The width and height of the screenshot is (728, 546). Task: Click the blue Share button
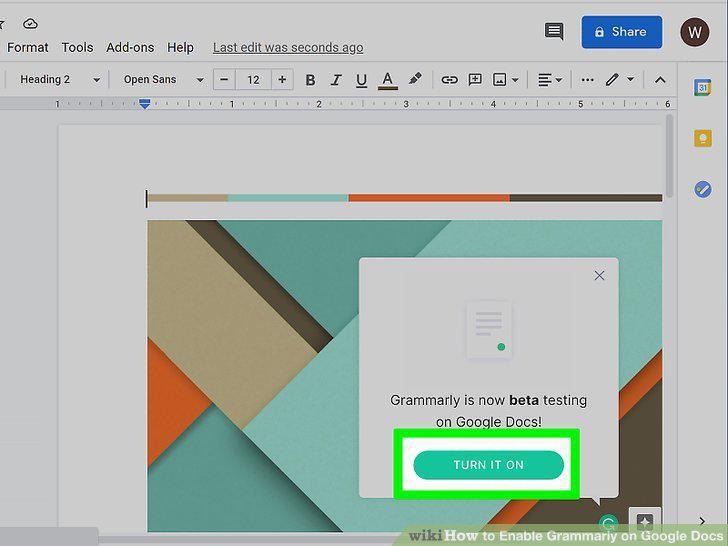click(x=622, y=32)
